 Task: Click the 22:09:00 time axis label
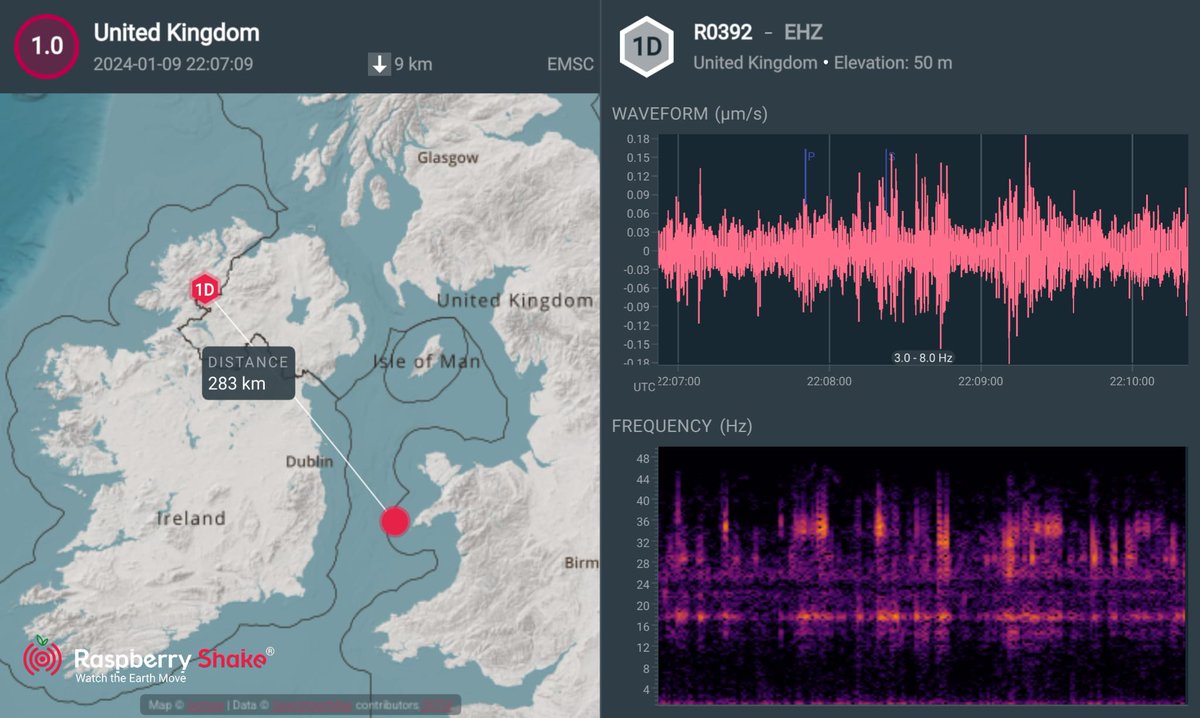[981, 381]
